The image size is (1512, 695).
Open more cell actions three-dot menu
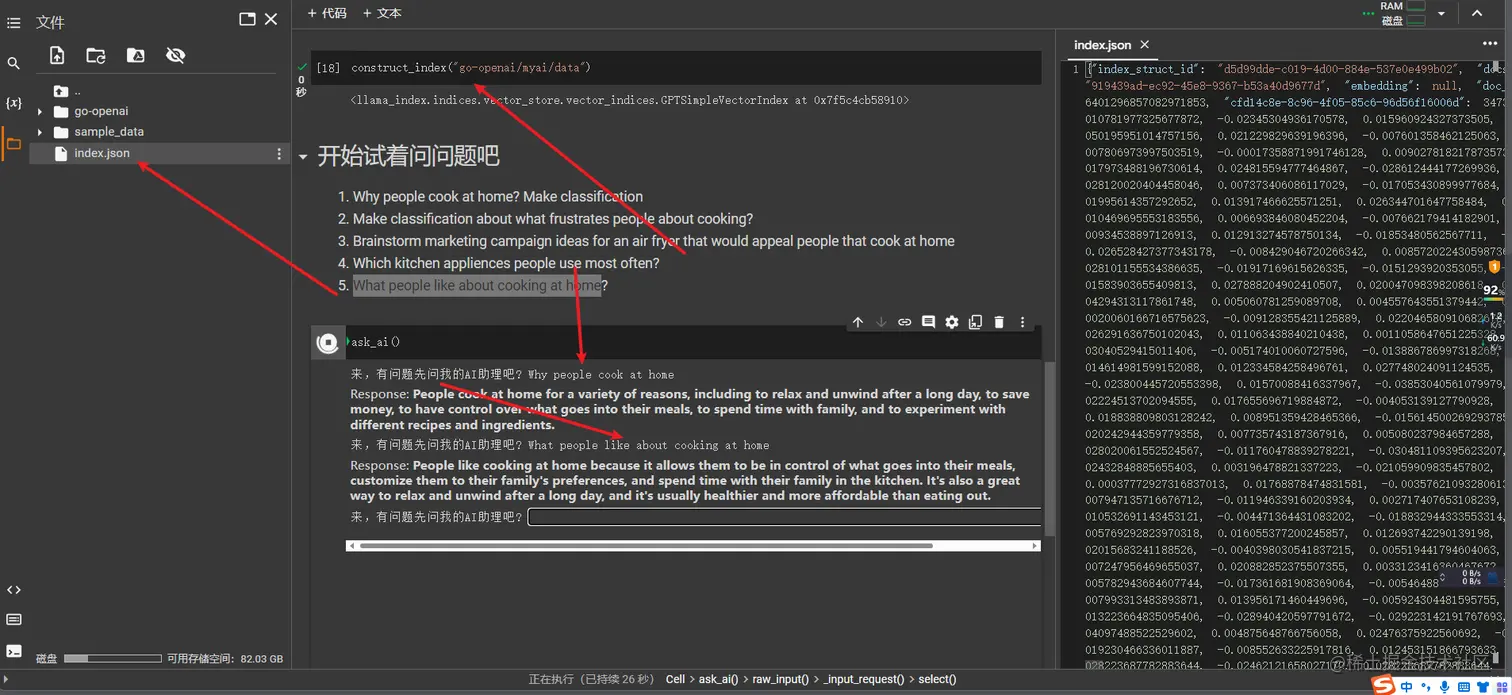pos(1022,322)
